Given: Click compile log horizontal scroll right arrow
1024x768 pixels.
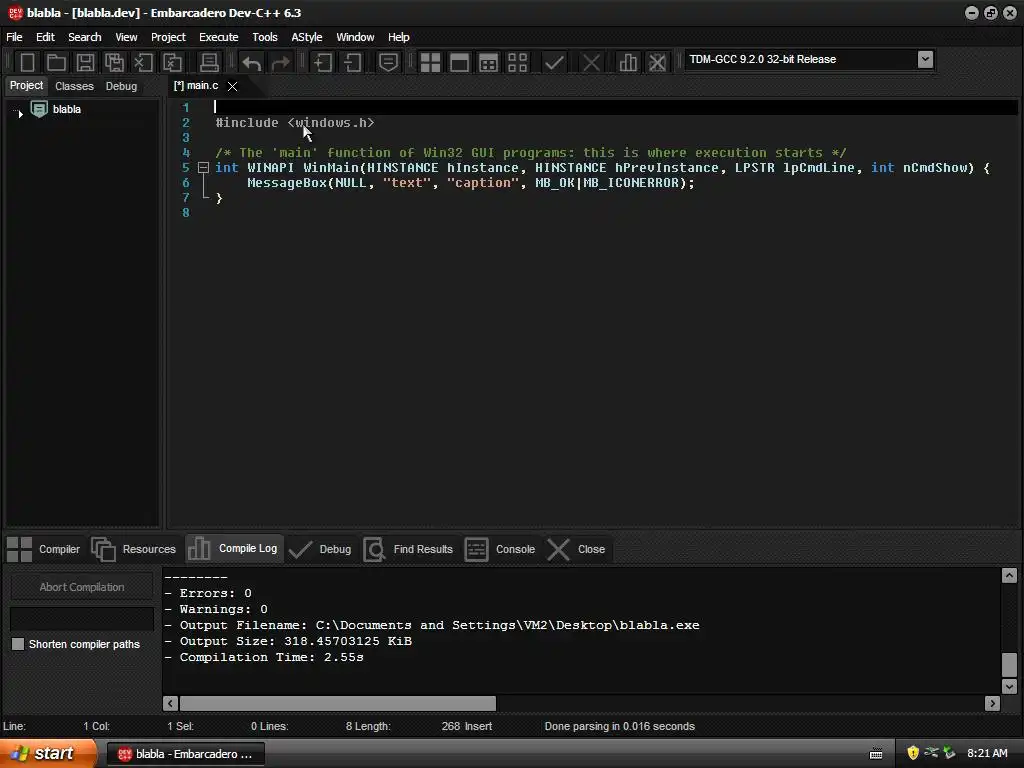Looking at the screenshot, I should [993, 703].
